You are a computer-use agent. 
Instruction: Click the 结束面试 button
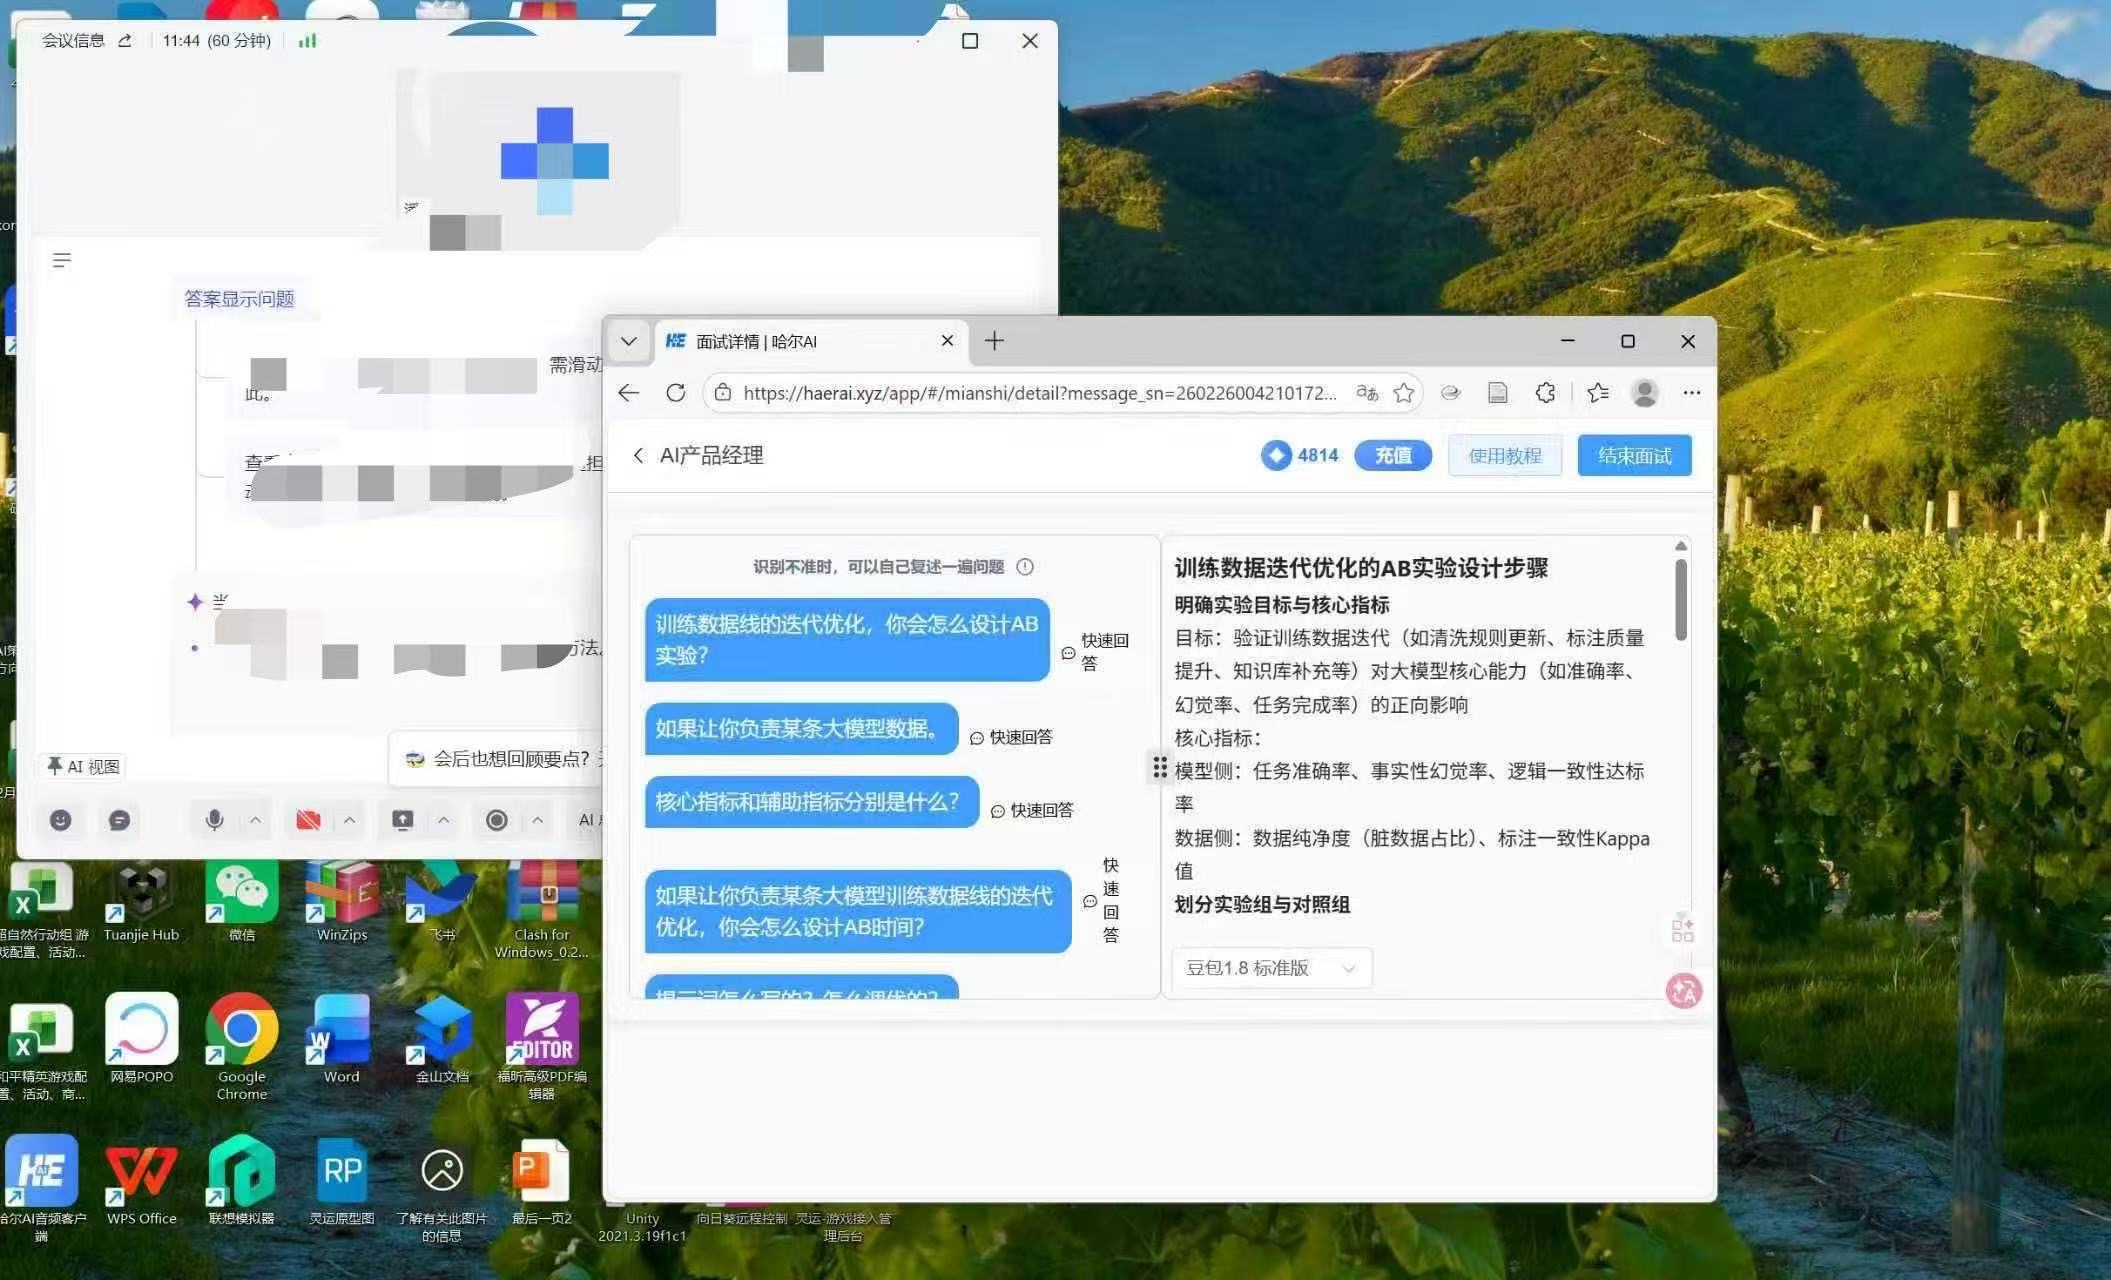(1634, 456)
